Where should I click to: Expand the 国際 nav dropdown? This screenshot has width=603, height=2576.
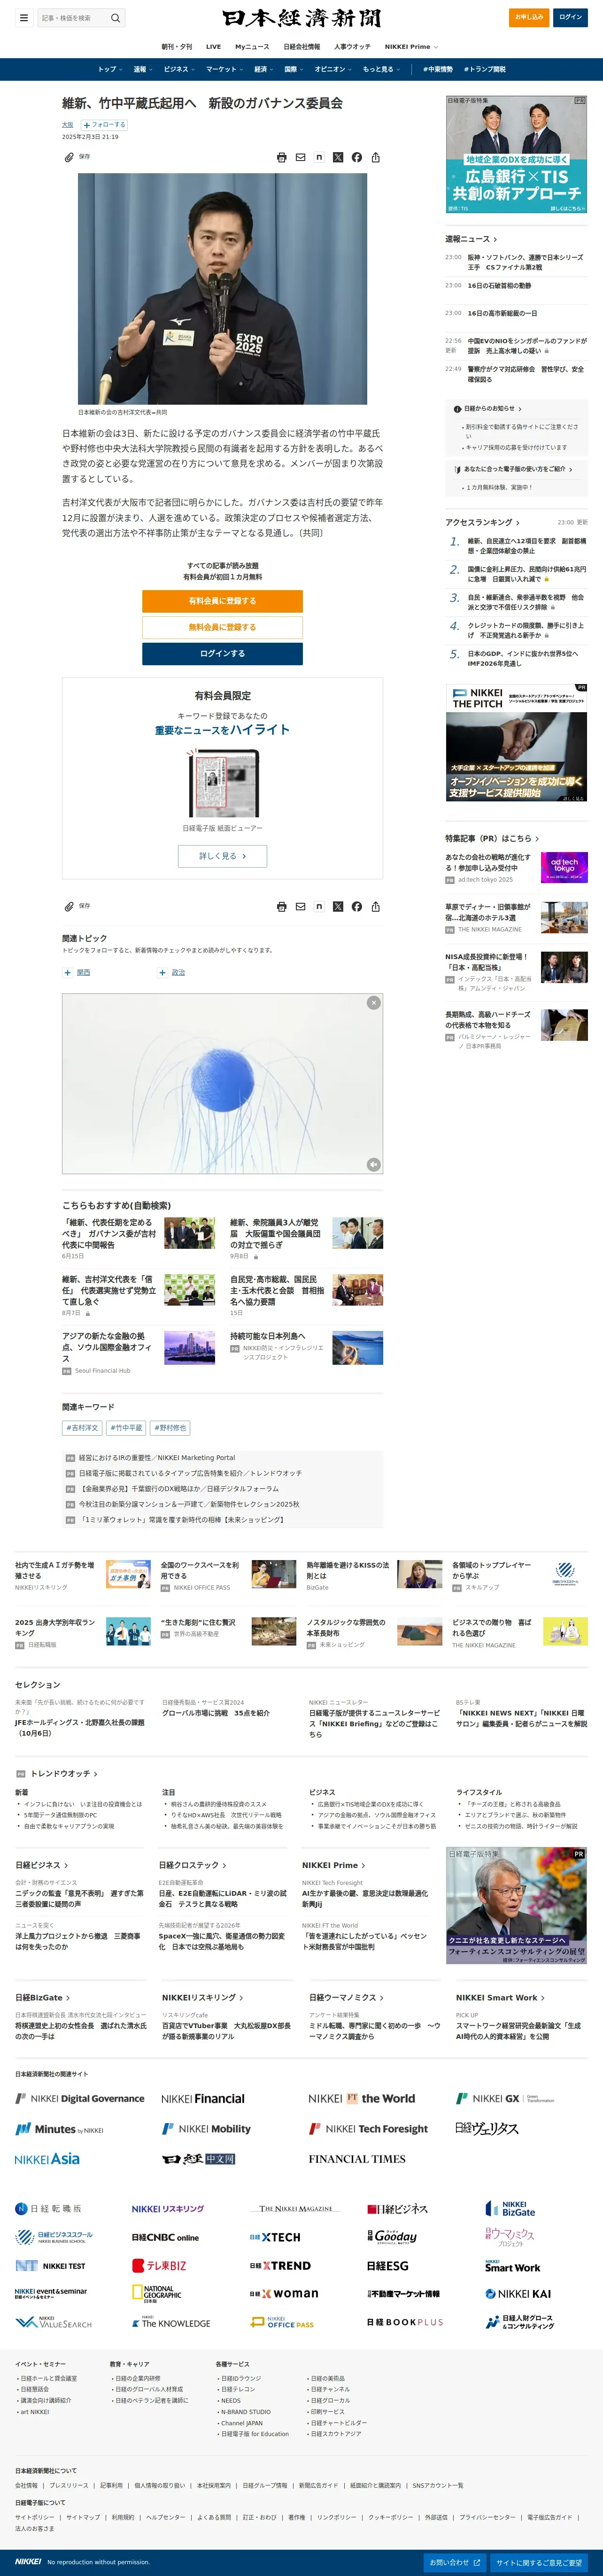pos(294,69)
